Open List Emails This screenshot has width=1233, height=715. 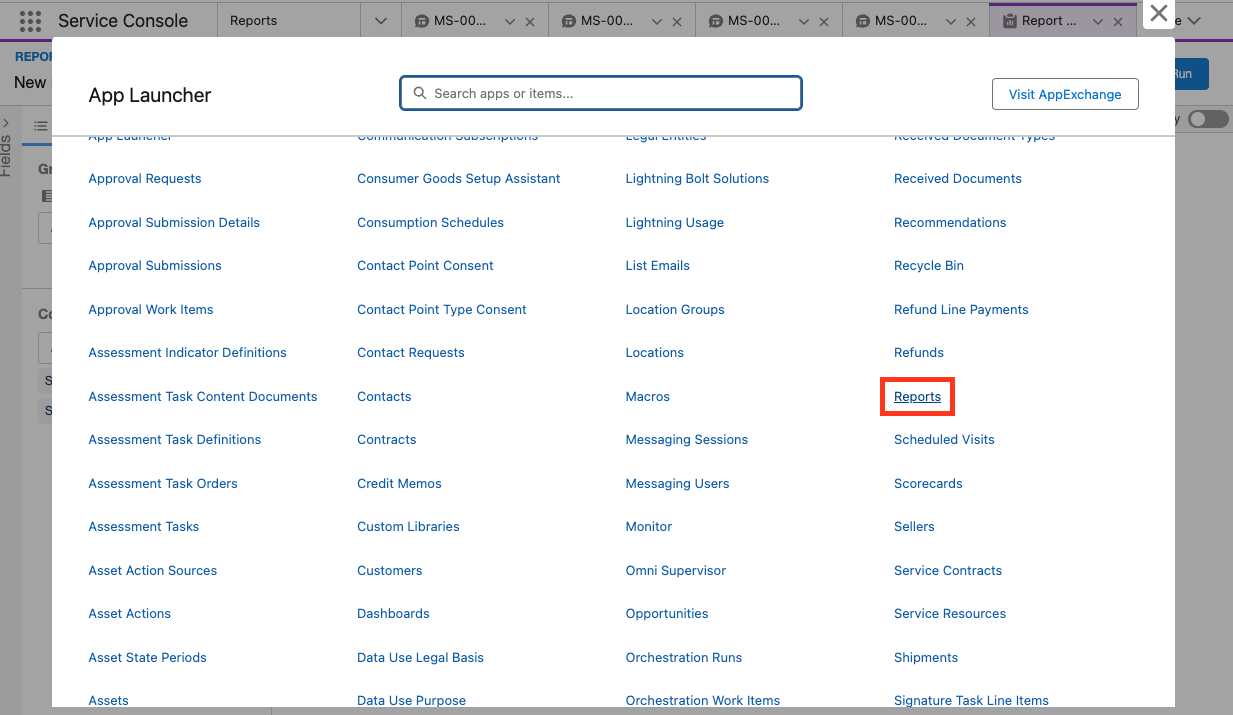(x=658, y=266)
